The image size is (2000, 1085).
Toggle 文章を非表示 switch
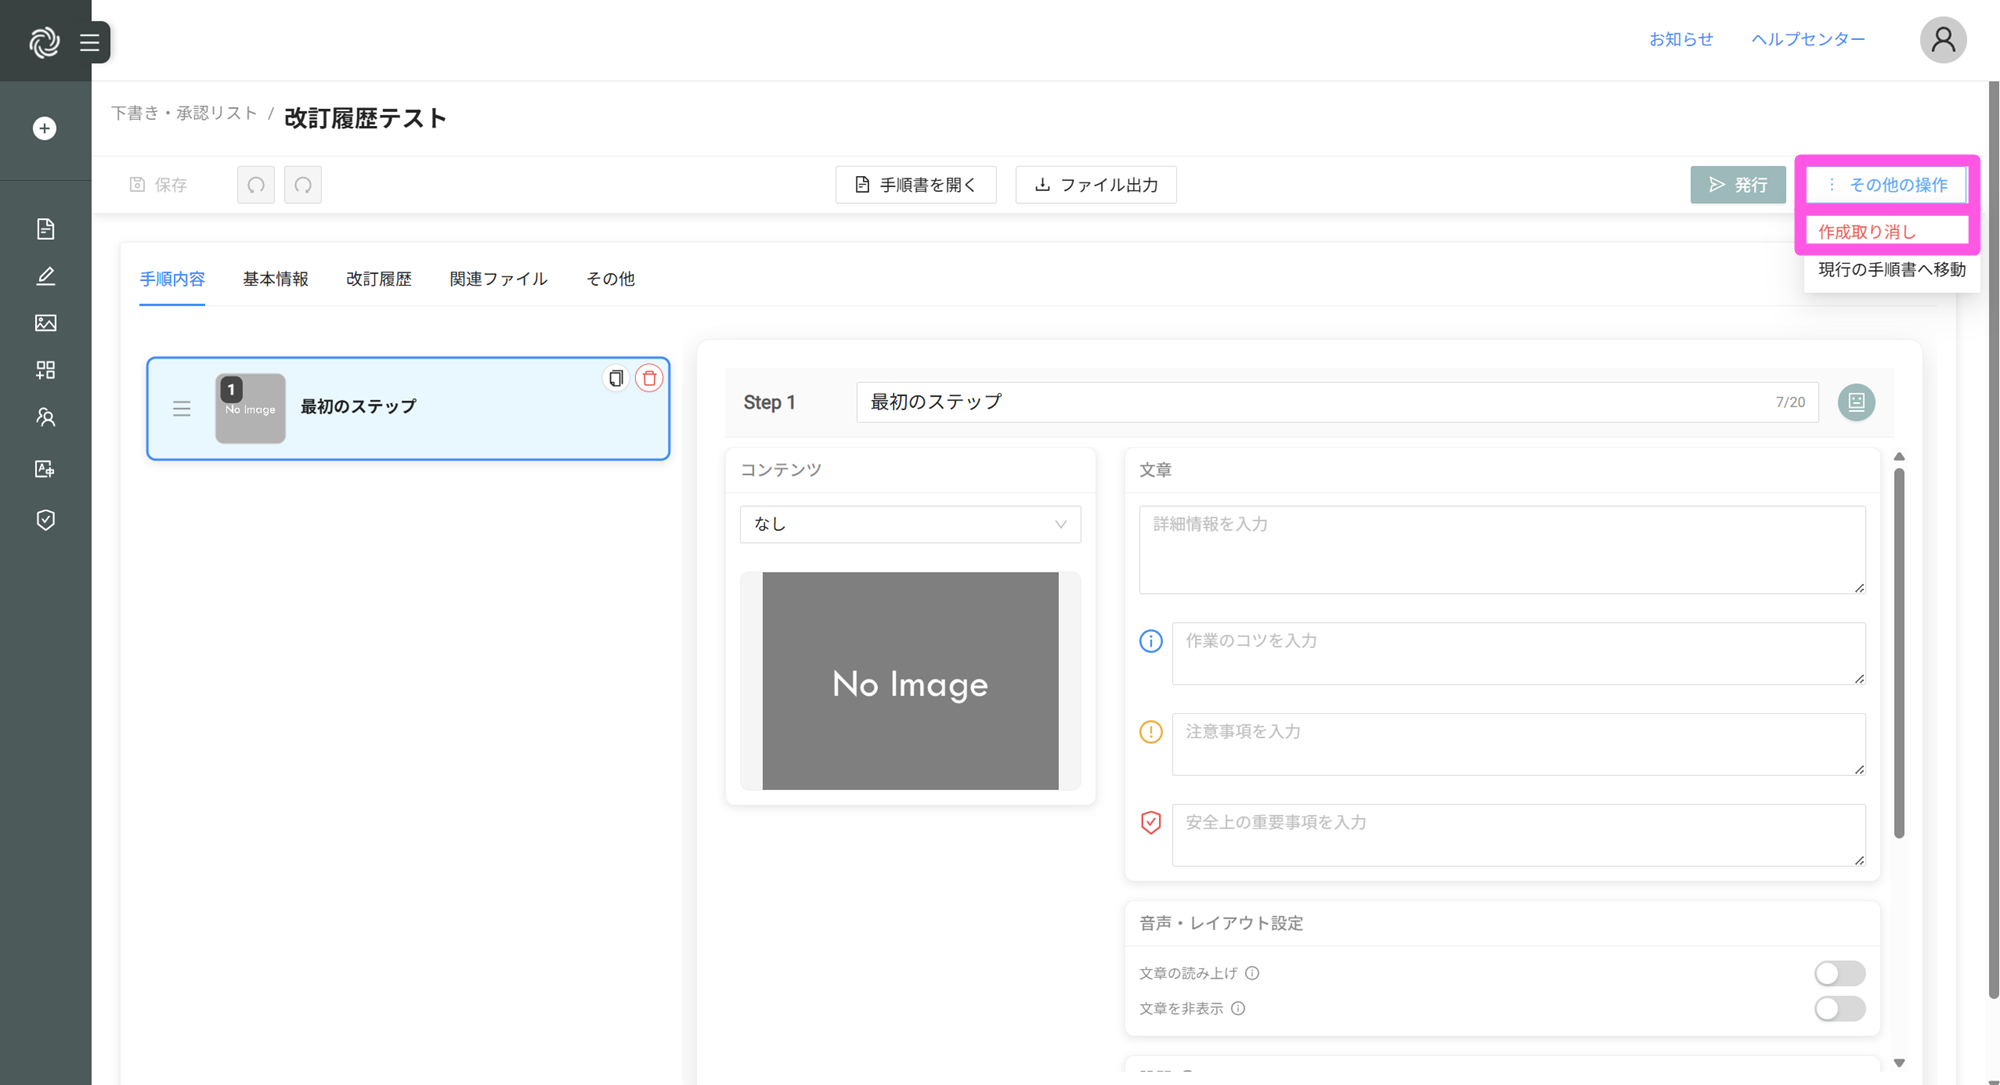[1839, 1008]
